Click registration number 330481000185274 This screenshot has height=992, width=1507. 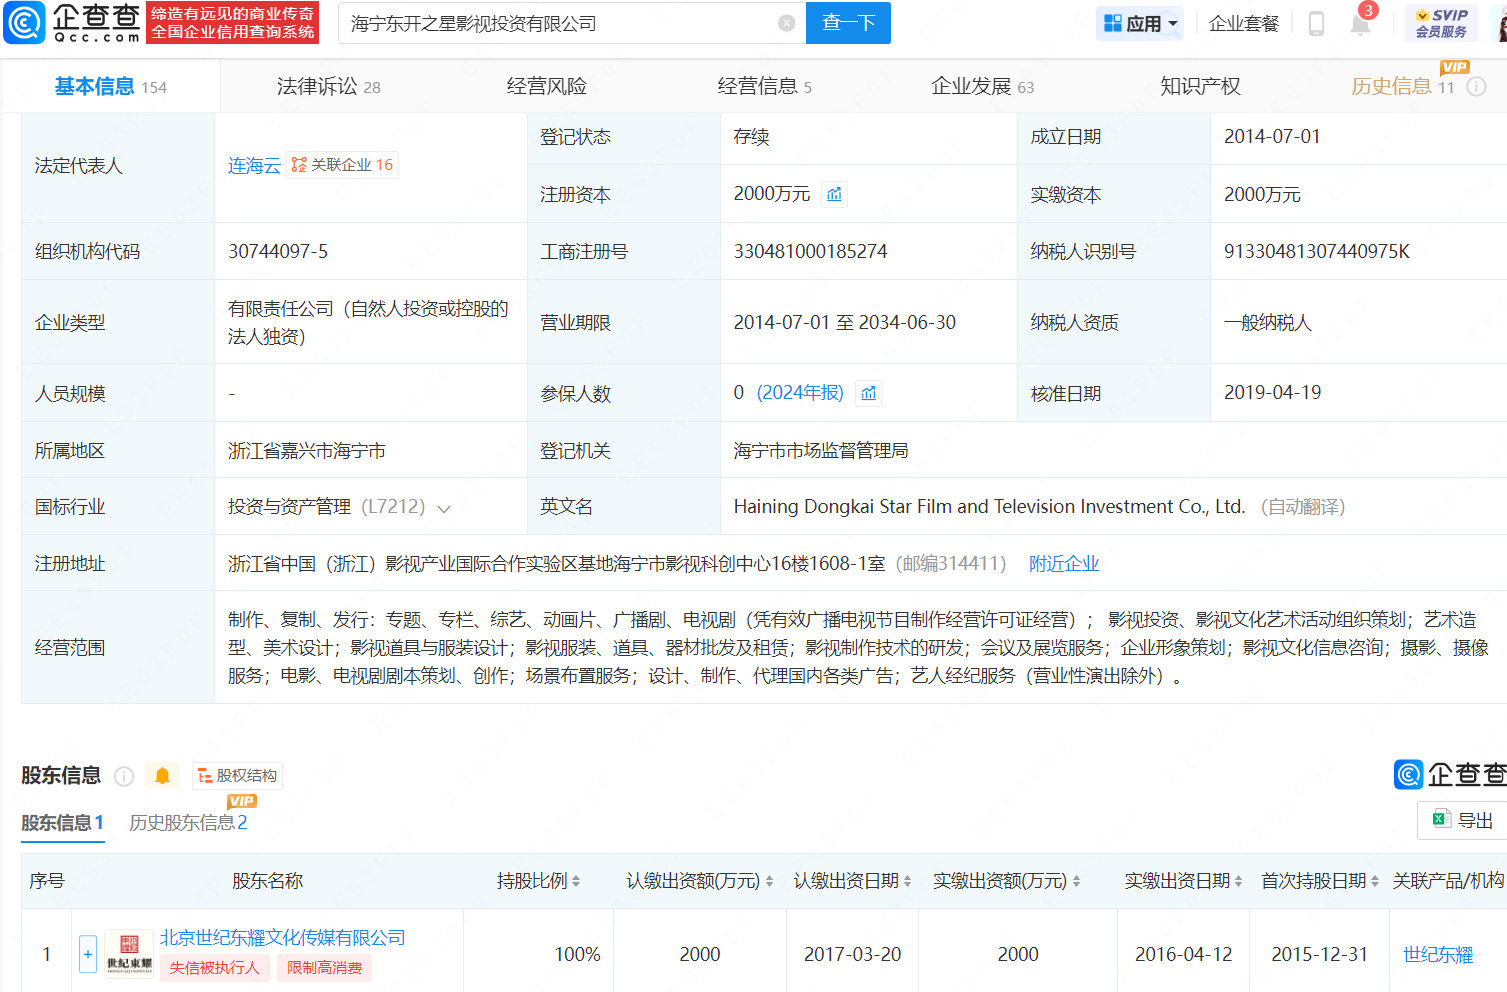(810, 252)
